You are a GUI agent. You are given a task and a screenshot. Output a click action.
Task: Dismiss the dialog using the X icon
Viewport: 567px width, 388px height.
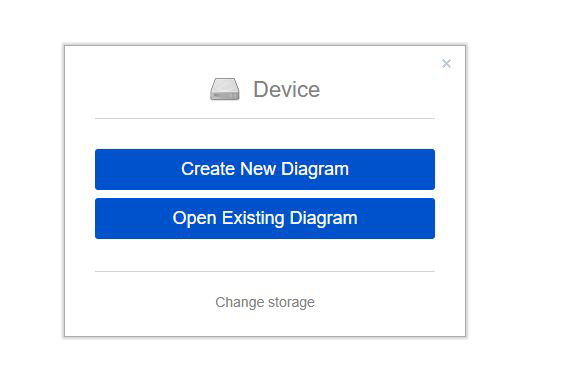(446, 64)
